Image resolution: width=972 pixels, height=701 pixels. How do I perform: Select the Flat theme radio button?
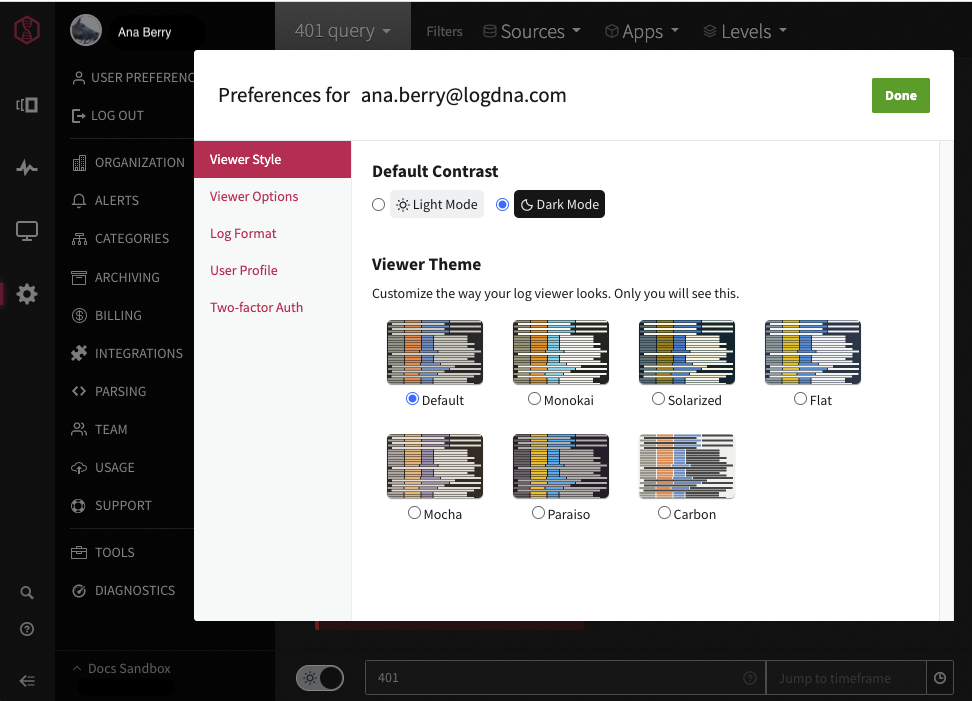800,399
